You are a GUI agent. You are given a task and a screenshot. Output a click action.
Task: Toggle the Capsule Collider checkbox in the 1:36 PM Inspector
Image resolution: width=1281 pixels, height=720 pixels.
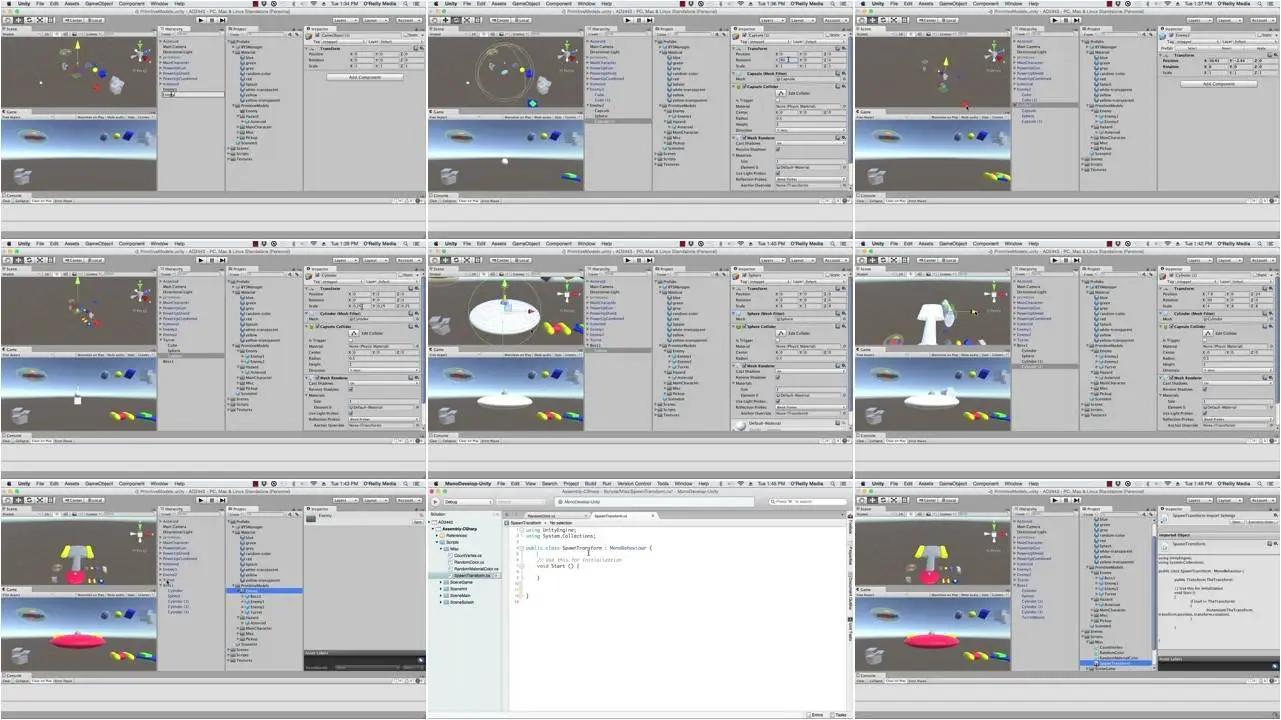744,86
